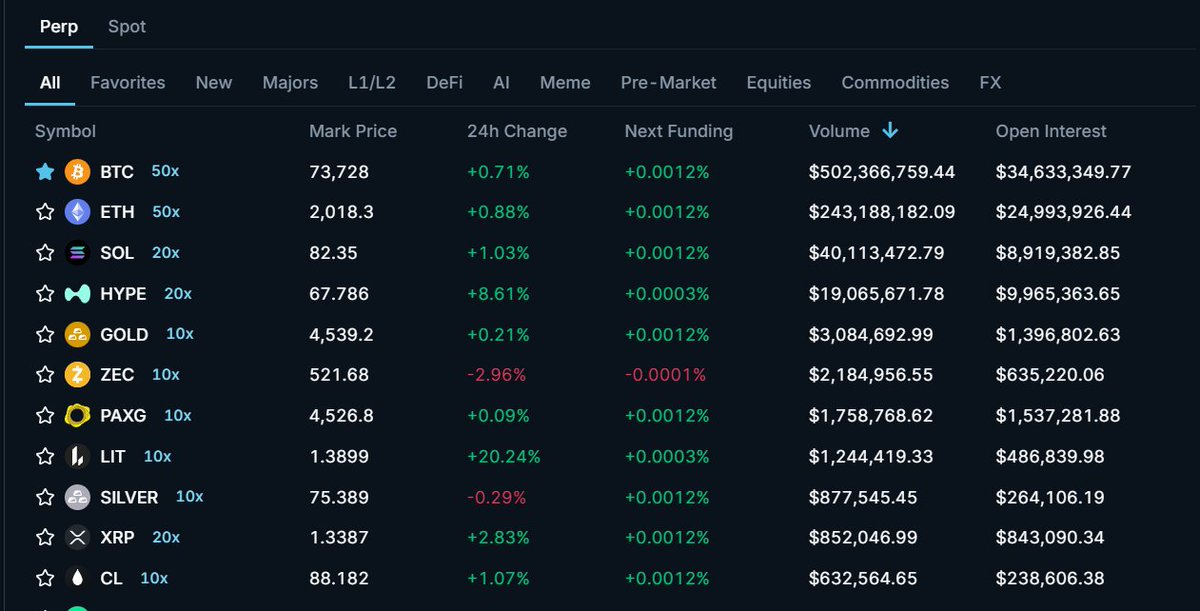
Task: Open the Commodities category
Action: tap(895, 83)
